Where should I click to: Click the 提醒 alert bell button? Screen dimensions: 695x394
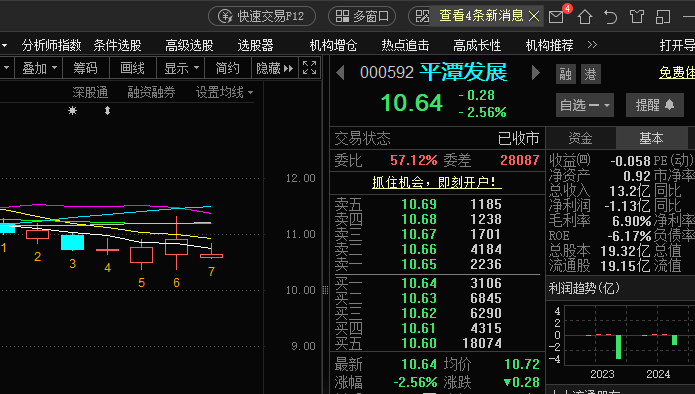[x=655, y=105]
